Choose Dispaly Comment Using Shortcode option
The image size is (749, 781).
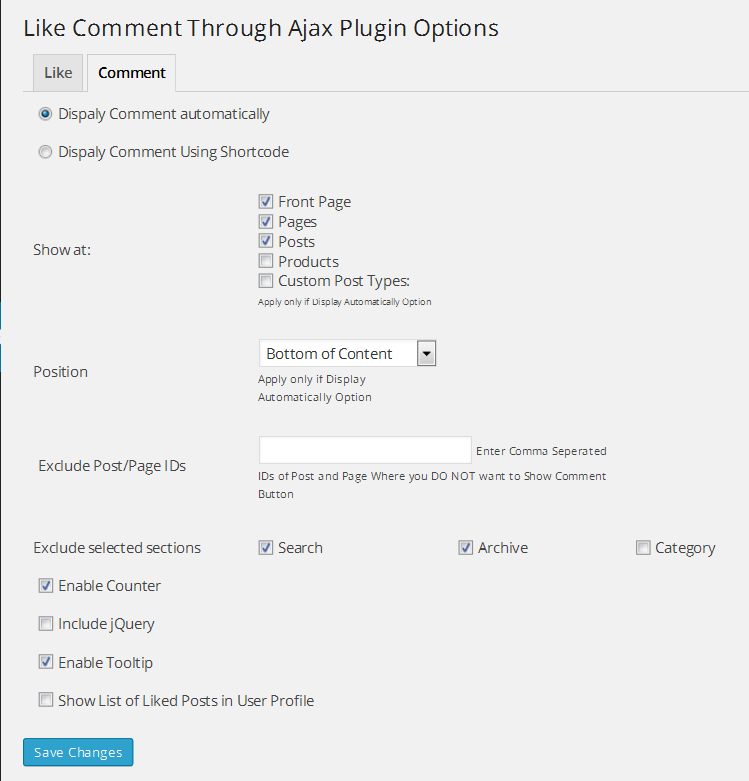point(45,153)
